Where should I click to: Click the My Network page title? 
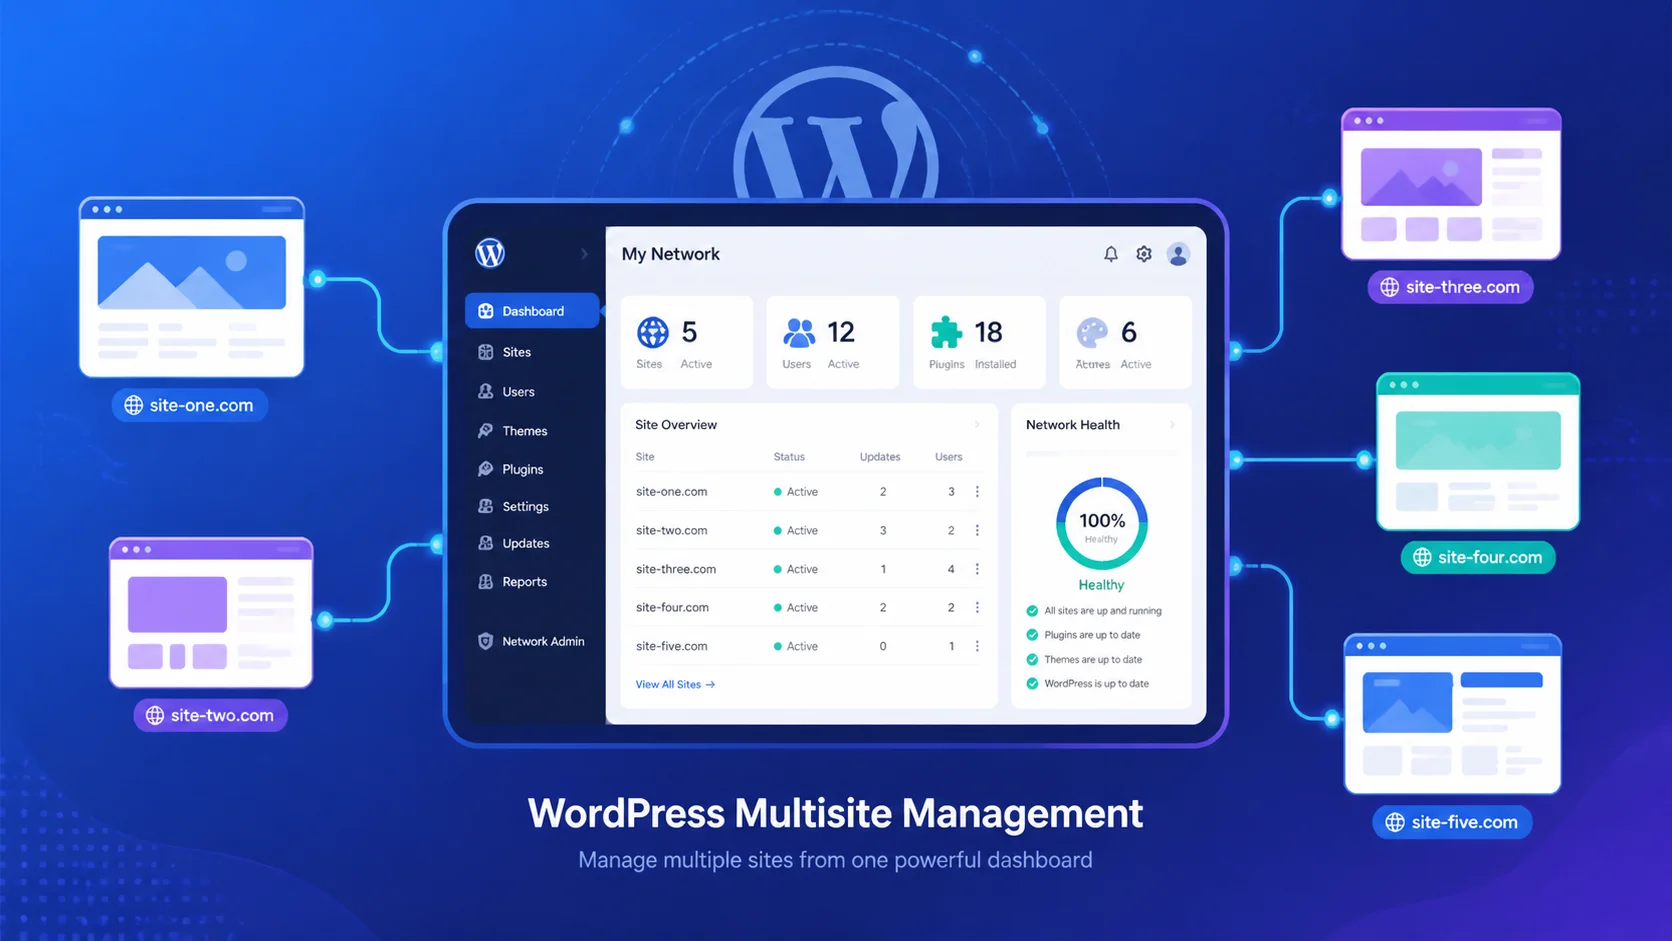pyautogui.click(x=670, y=254)
